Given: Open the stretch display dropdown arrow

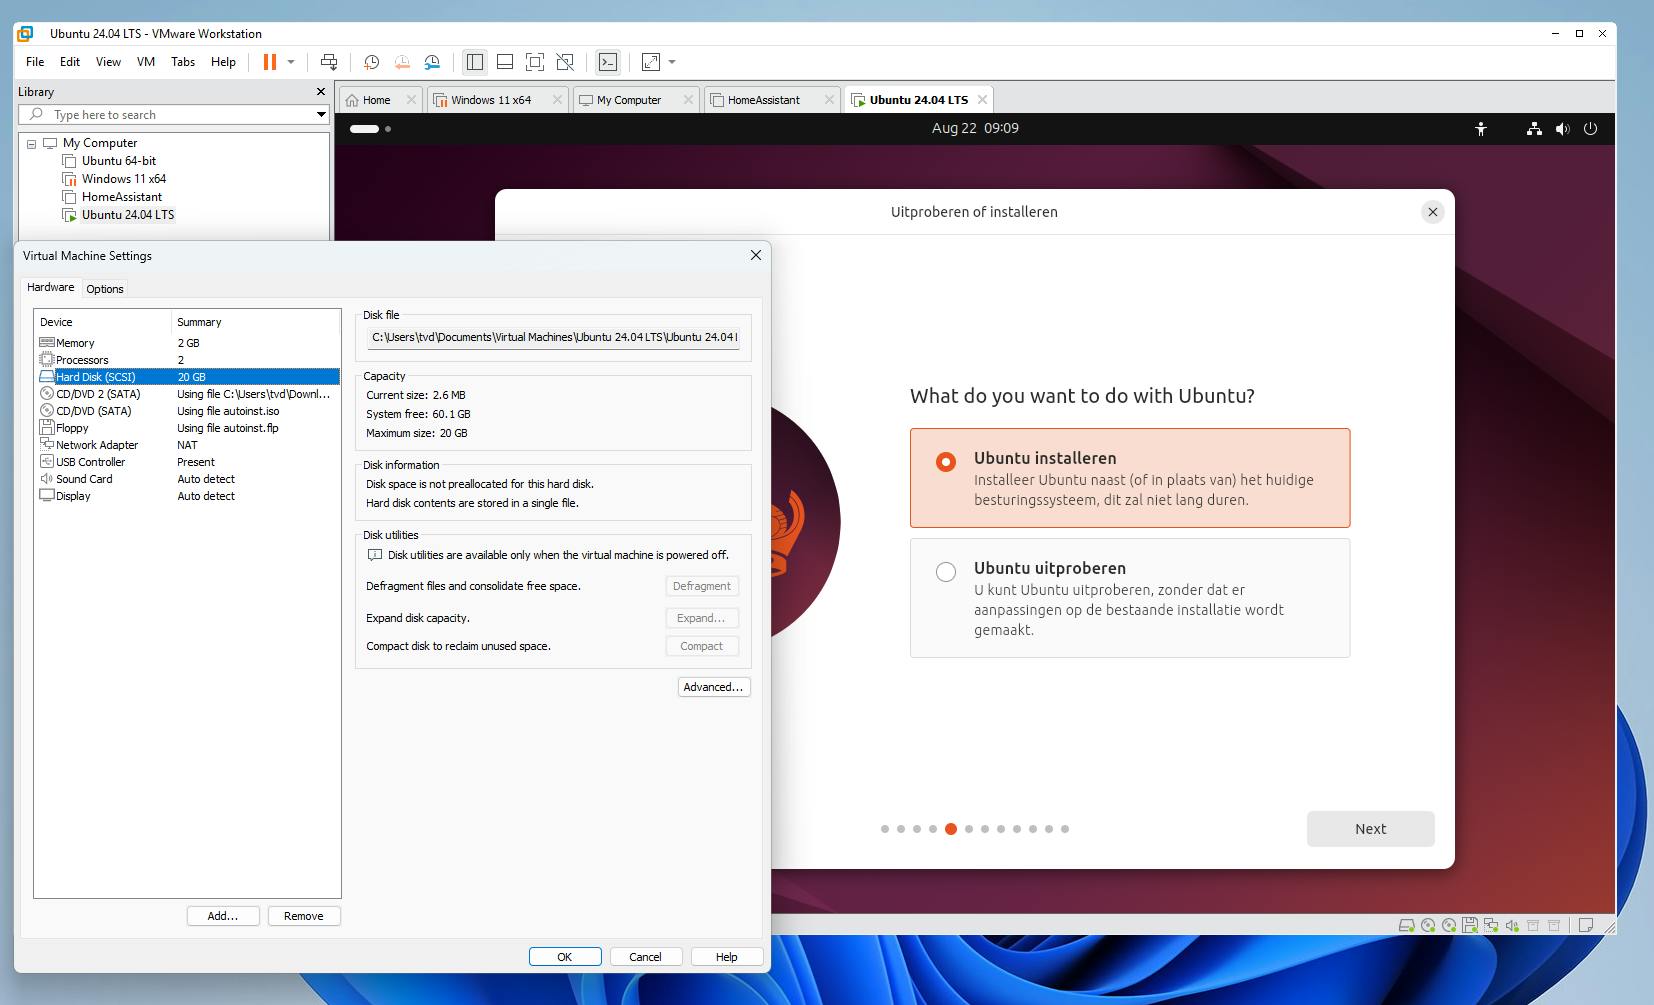Looking at the screenshot, I should point(672,62).
